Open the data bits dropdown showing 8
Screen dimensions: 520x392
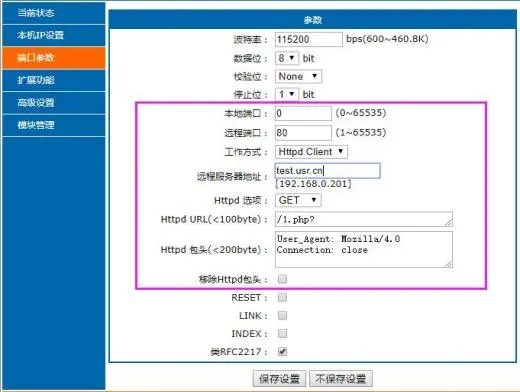pyautogui.click(x=287, y=58)
